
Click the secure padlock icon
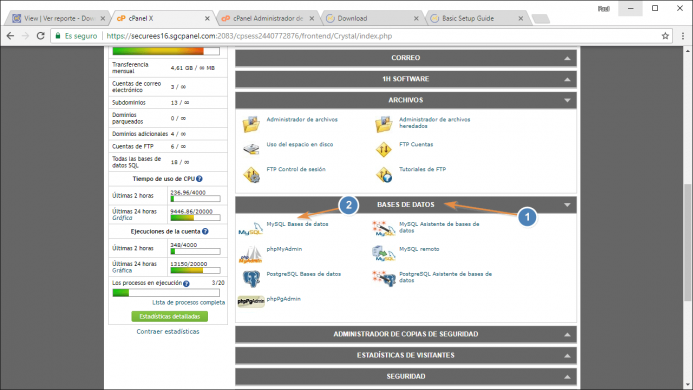click(57, 36)
